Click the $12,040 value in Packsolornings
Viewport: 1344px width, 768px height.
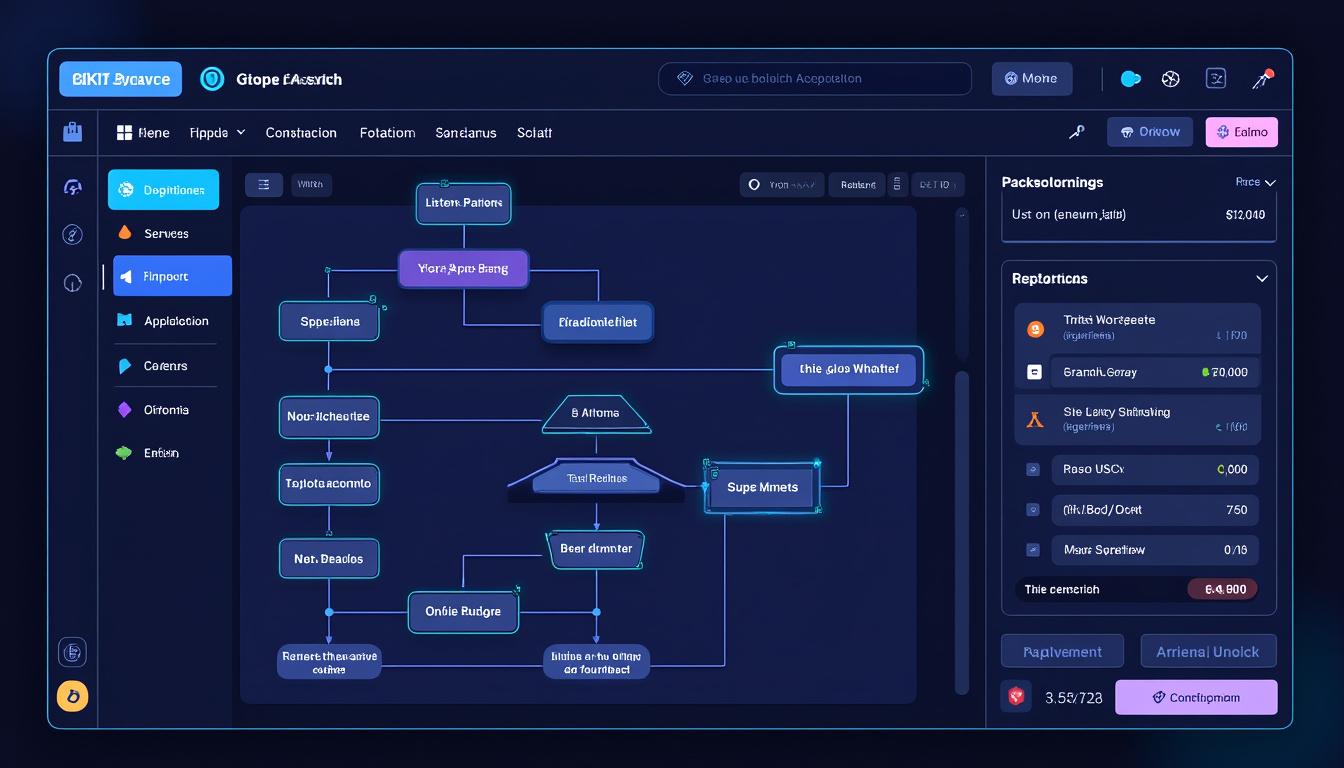pos(1245,214)
